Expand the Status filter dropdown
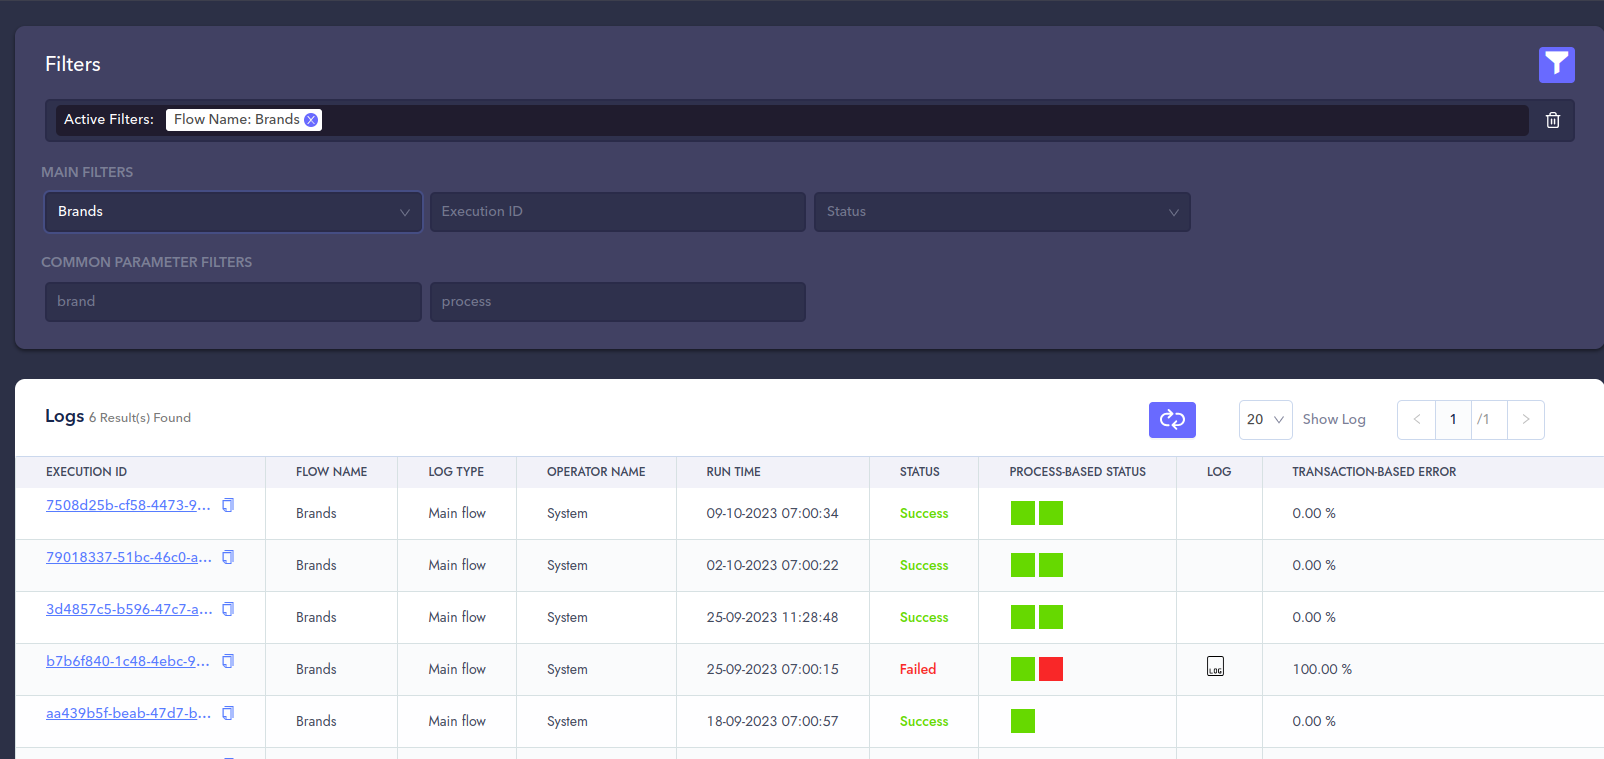The width and height of the screenshot is (1604, 759). [x=1001, y=212]
